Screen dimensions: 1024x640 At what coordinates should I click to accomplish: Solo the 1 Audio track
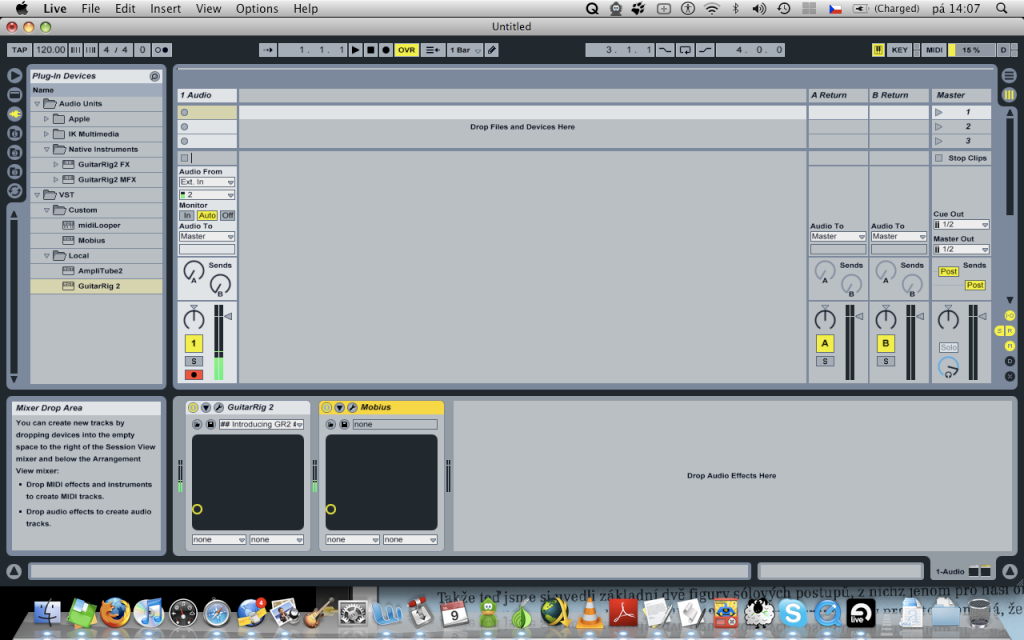pos(193,361)
